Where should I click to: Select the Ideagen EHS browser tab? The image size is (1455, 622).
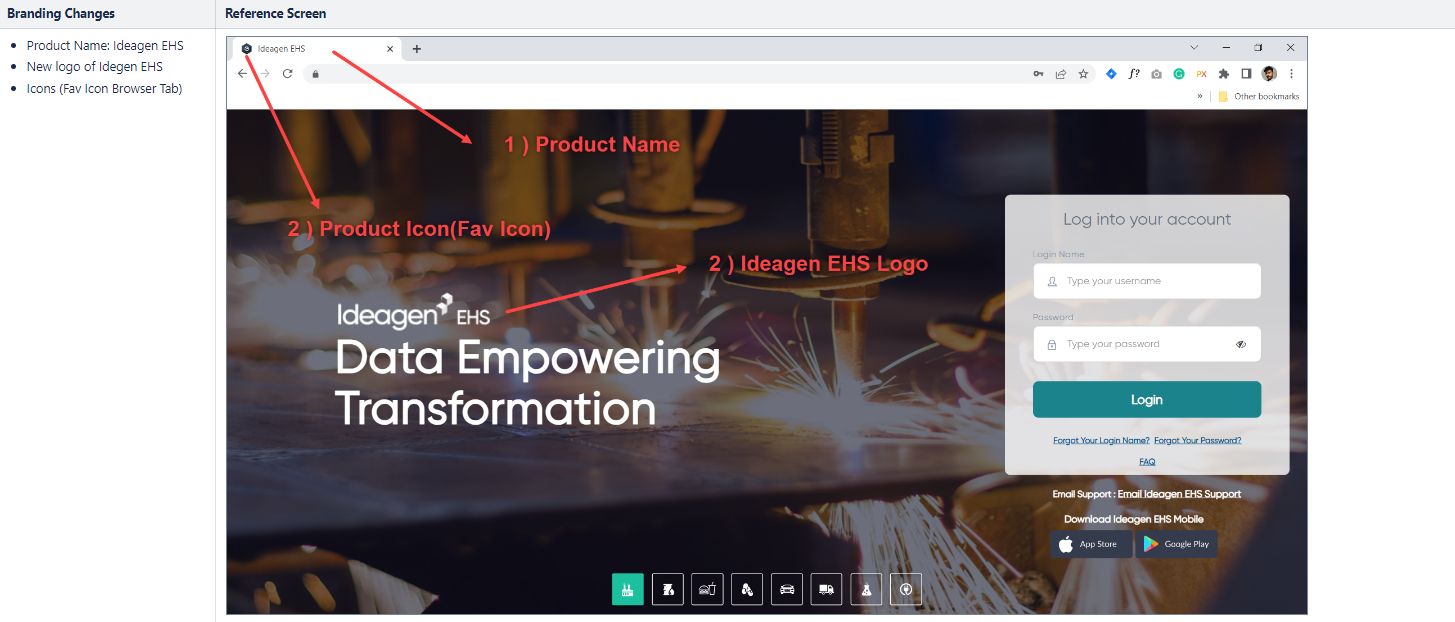click(x=316, y=48)
